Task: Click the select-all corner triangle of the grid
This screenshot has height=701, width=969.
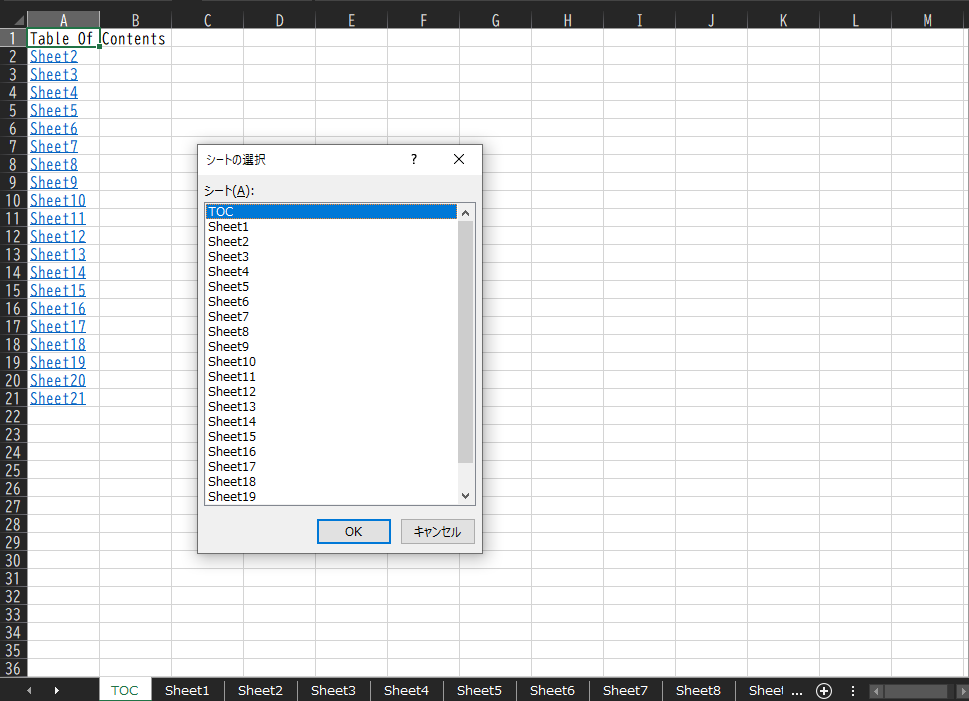Action: tap(19, 20)
